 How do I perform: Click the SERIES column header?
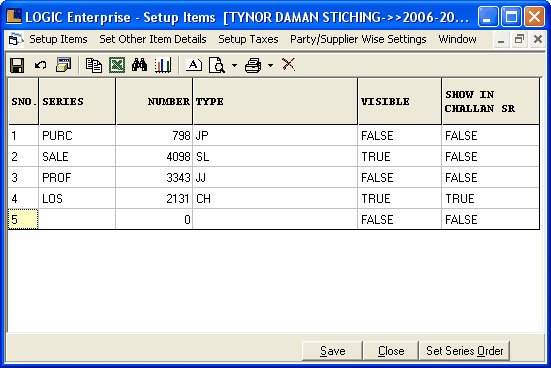(x=77, y=101)
